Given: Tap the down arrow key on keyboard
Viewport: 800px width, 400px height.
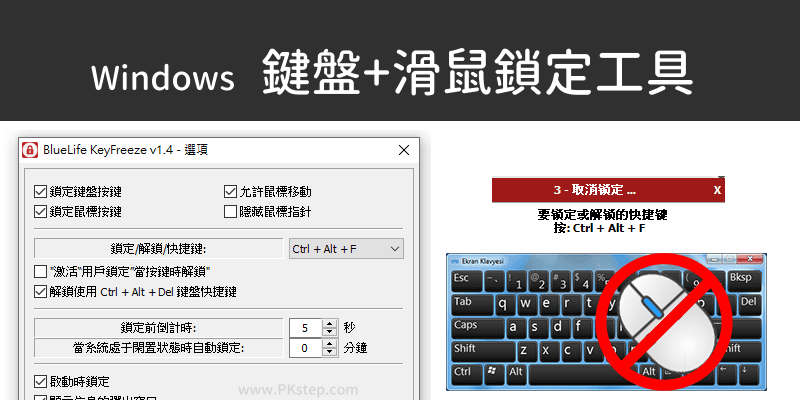Looking at the screenshot, I should pos(749,375).
